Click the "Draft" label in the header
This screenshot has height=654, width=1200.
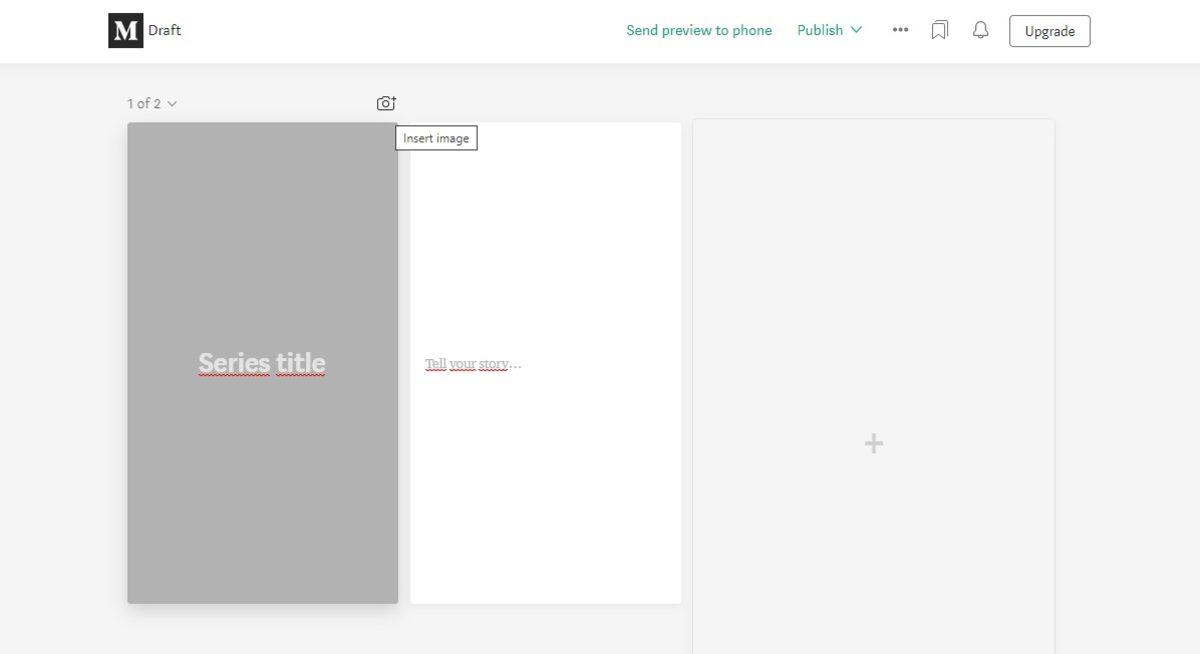165,30
